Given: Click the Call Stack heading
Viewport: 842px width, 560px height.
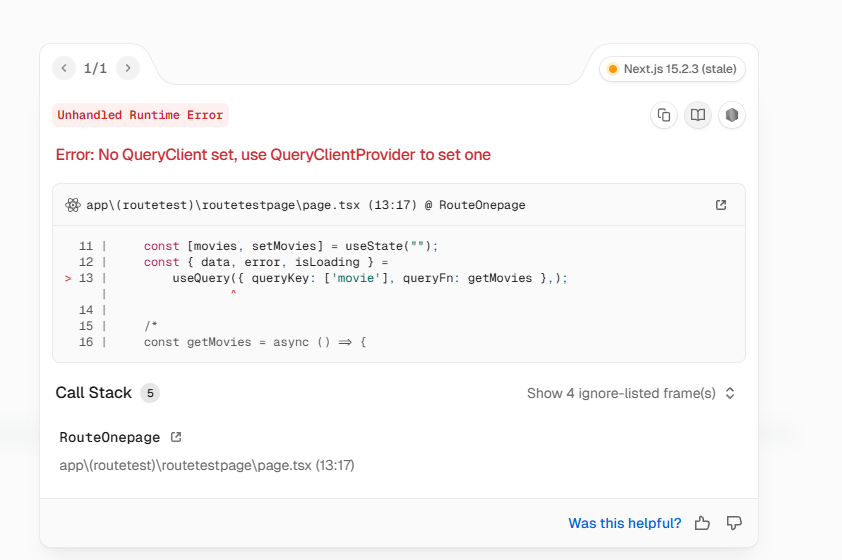Looking at the screenshot, I should coord(93,393).
